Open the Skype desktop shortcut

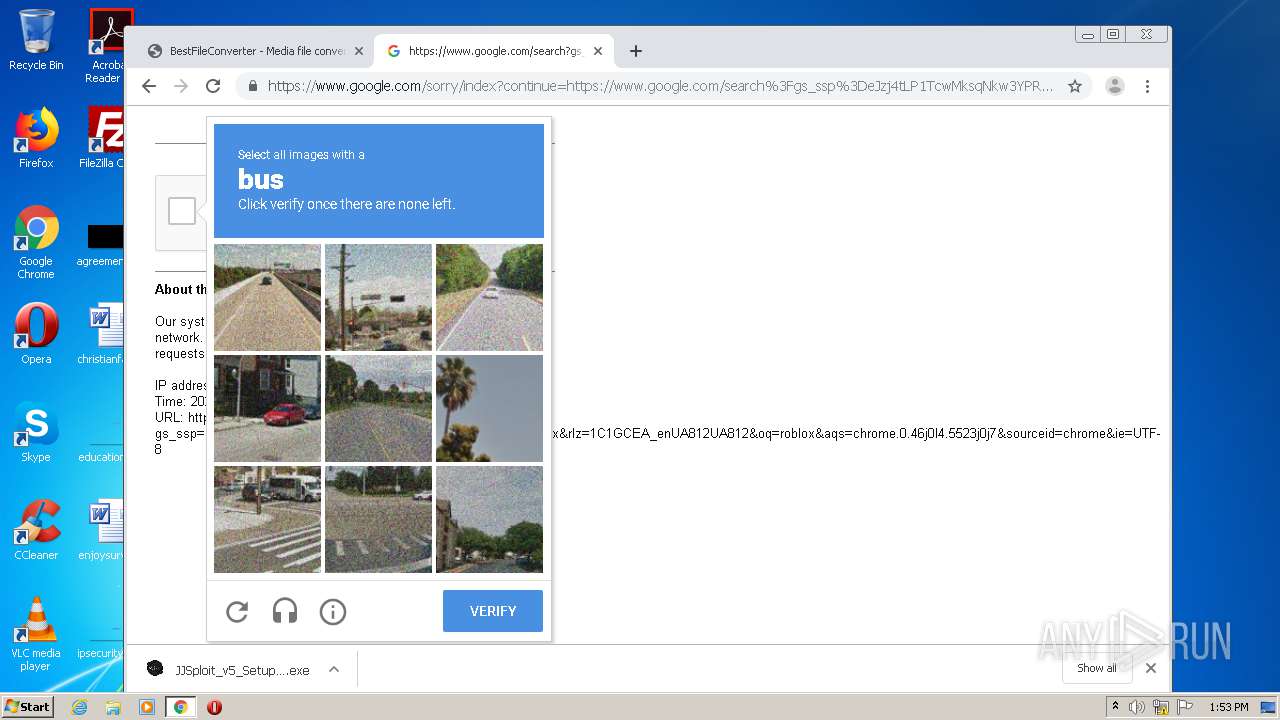click(x=36, y=432)
